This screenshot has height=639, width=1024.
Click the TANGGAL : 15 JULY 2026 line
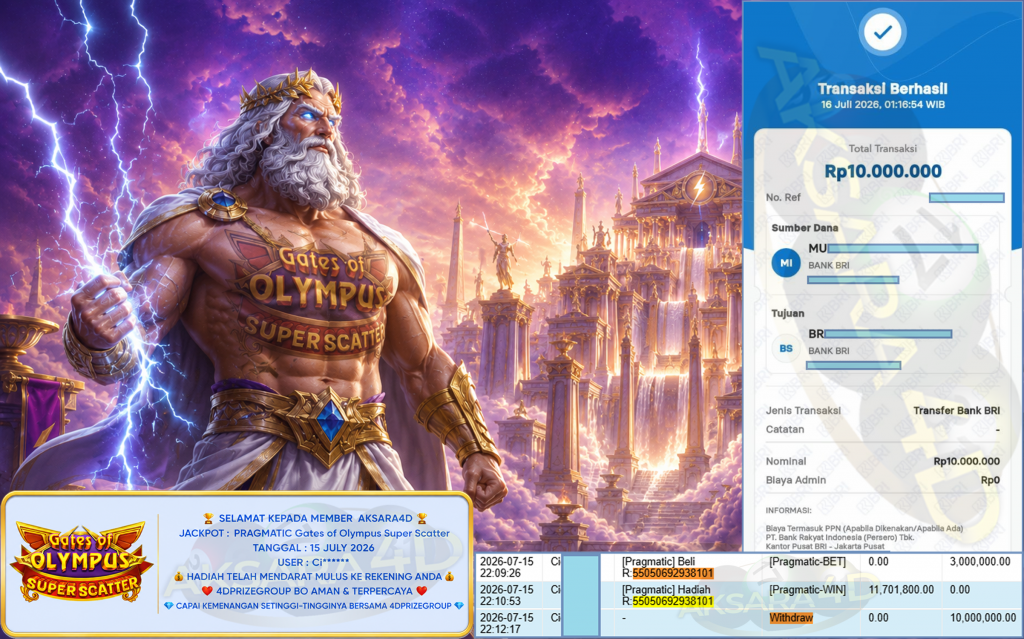click(x=313, y=548)
